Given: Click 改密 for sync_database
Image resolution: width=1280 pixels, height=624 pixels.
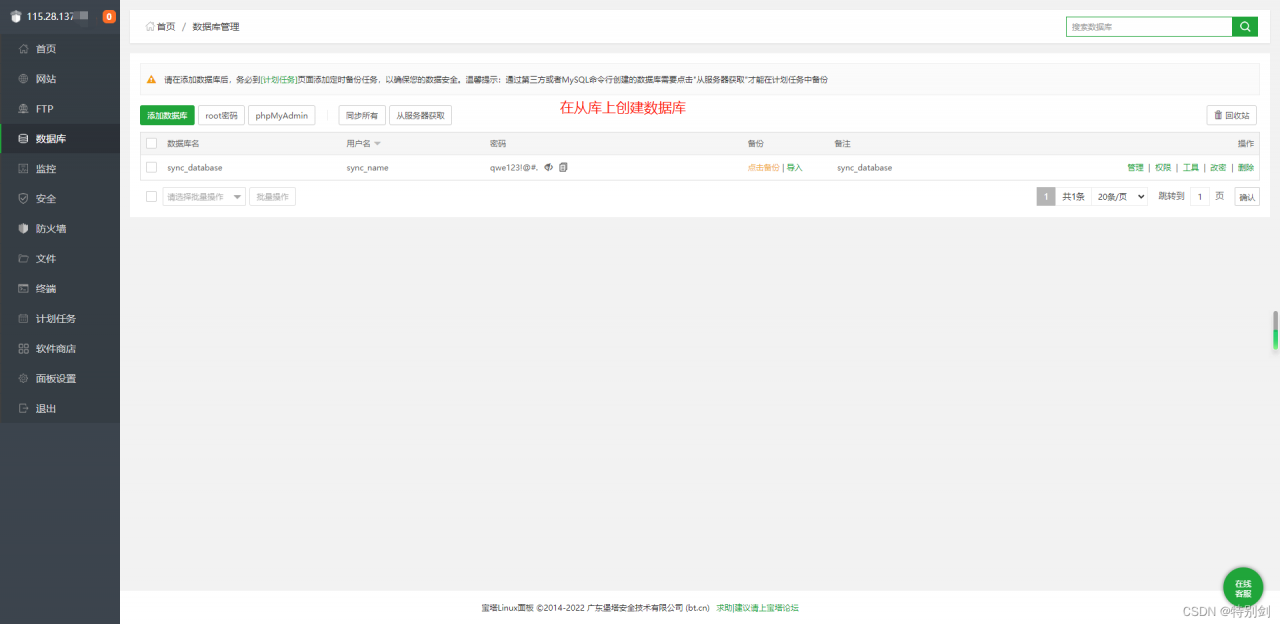Looking at the screenshot, I should [x=1218, y=168].
